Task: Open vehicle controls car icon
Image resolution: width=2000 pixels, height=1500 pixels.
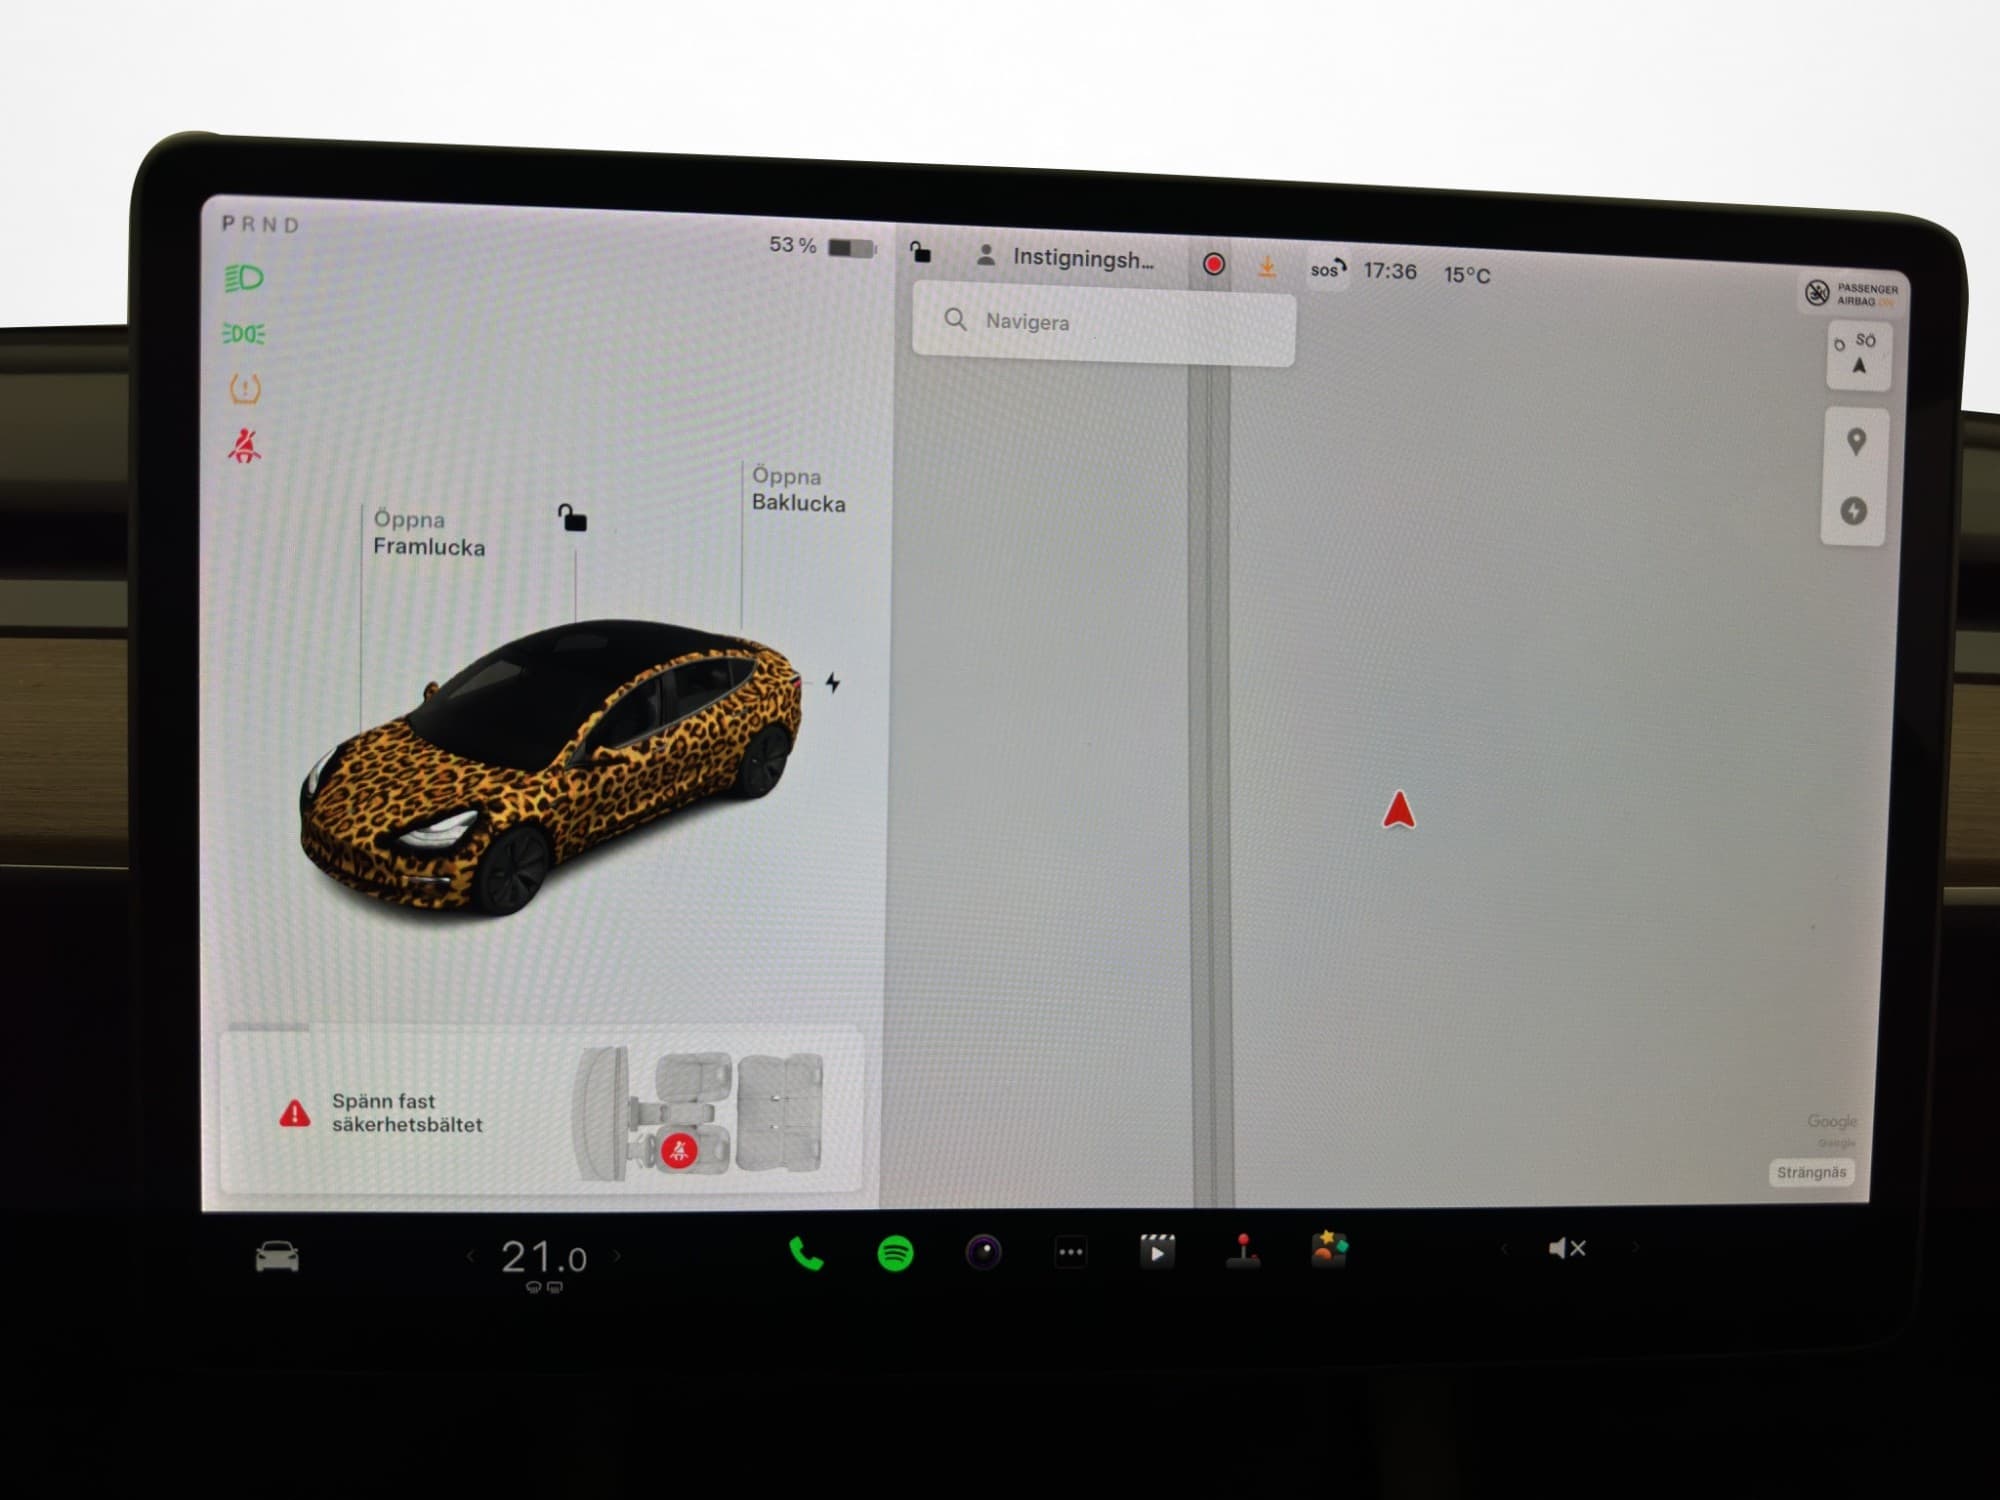Action: pos(277,1257)
